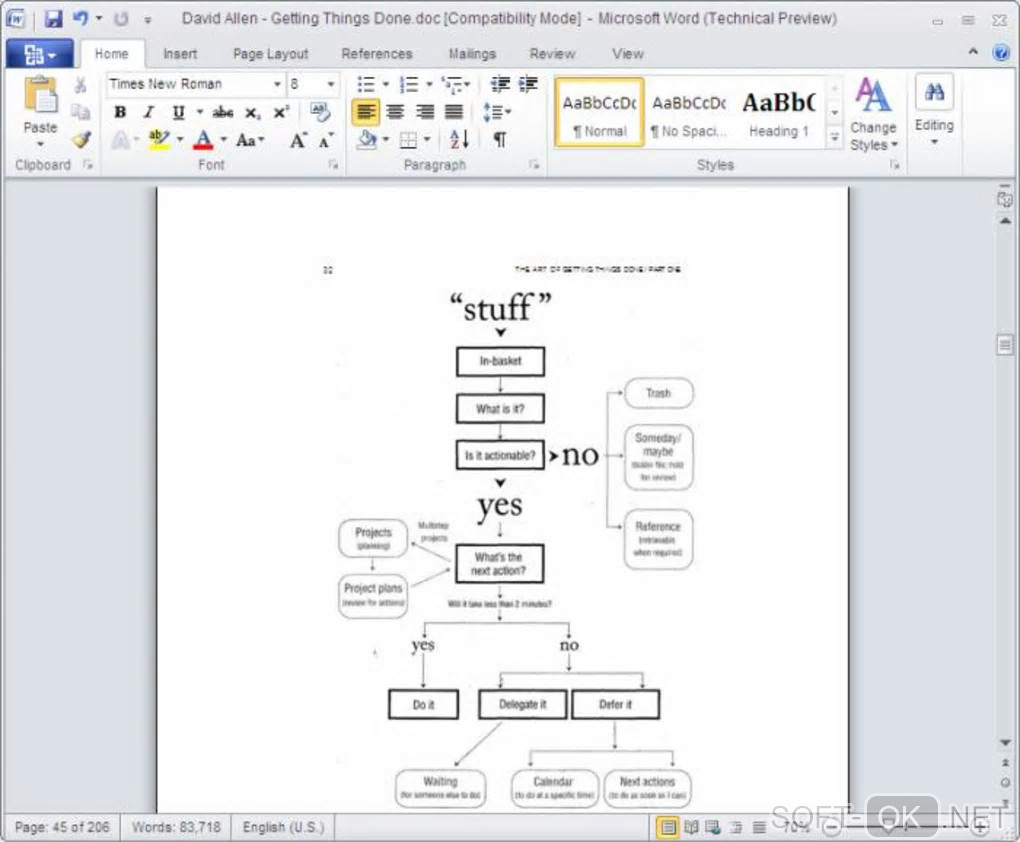Open Change Case Aa dropdown
The width and height of the screenshot is (1020, 842).
pyautogui.click(x=249, y=140)
